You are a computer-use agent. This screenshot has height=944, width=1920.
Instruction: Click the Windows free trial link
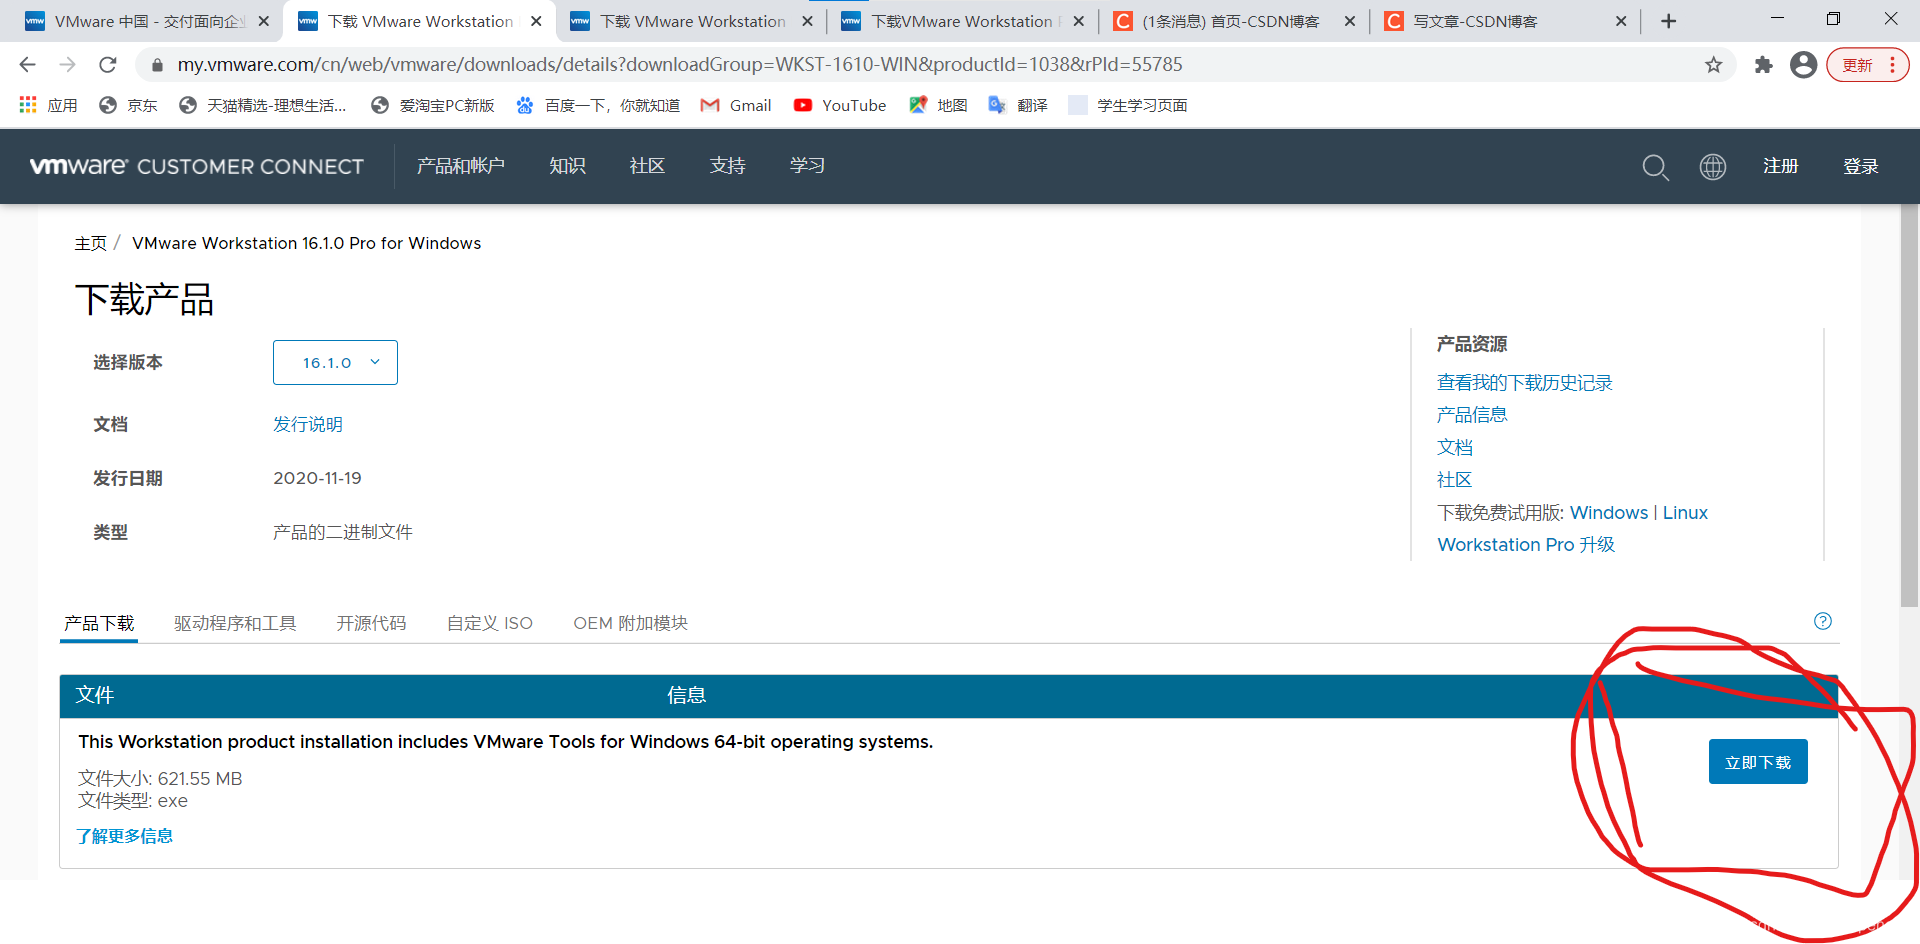tap(1609, 513)
